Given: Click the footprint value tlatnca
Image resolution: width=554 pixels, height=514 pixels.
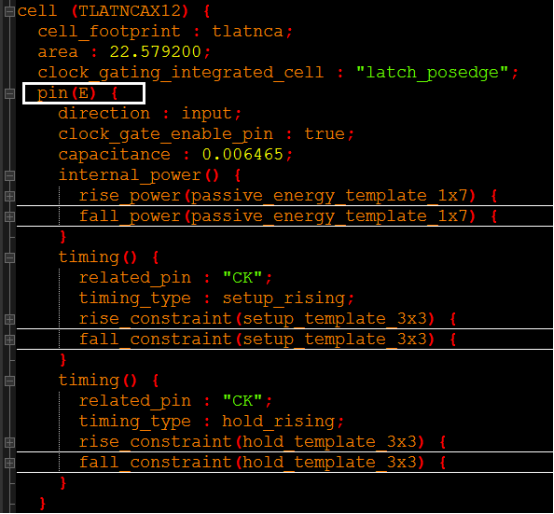Looking at the screenshot, I should [x=248, y=31].
